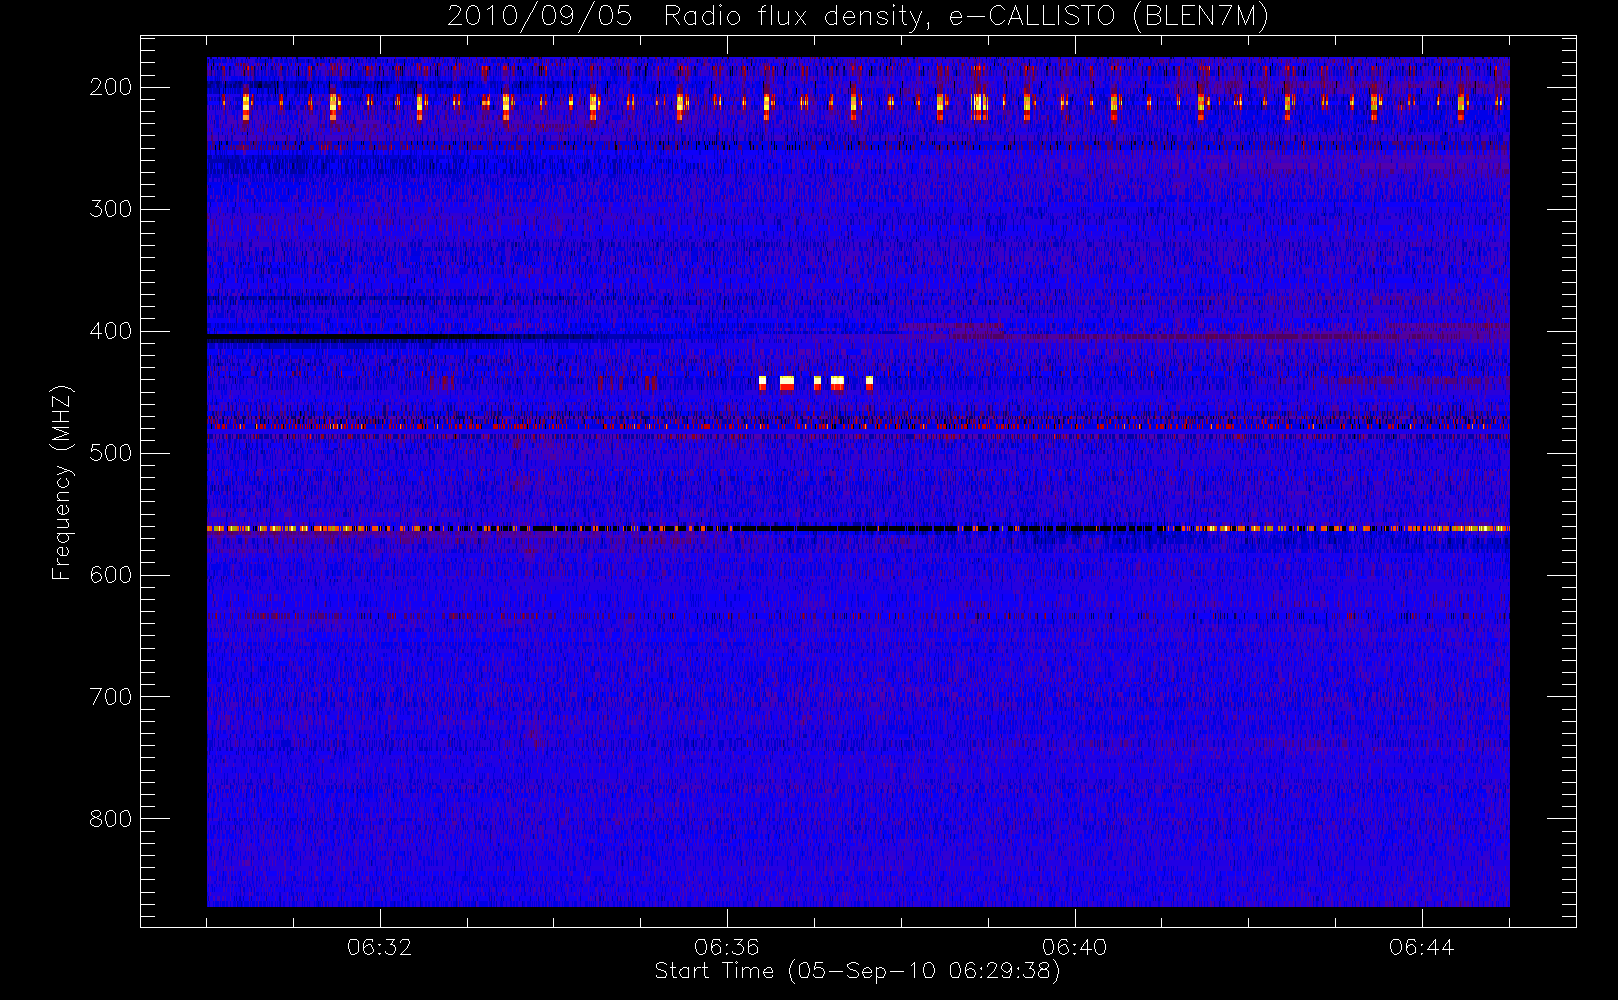
Task: Click the date "2010/09/05" in the title
Action: point(540,16)
